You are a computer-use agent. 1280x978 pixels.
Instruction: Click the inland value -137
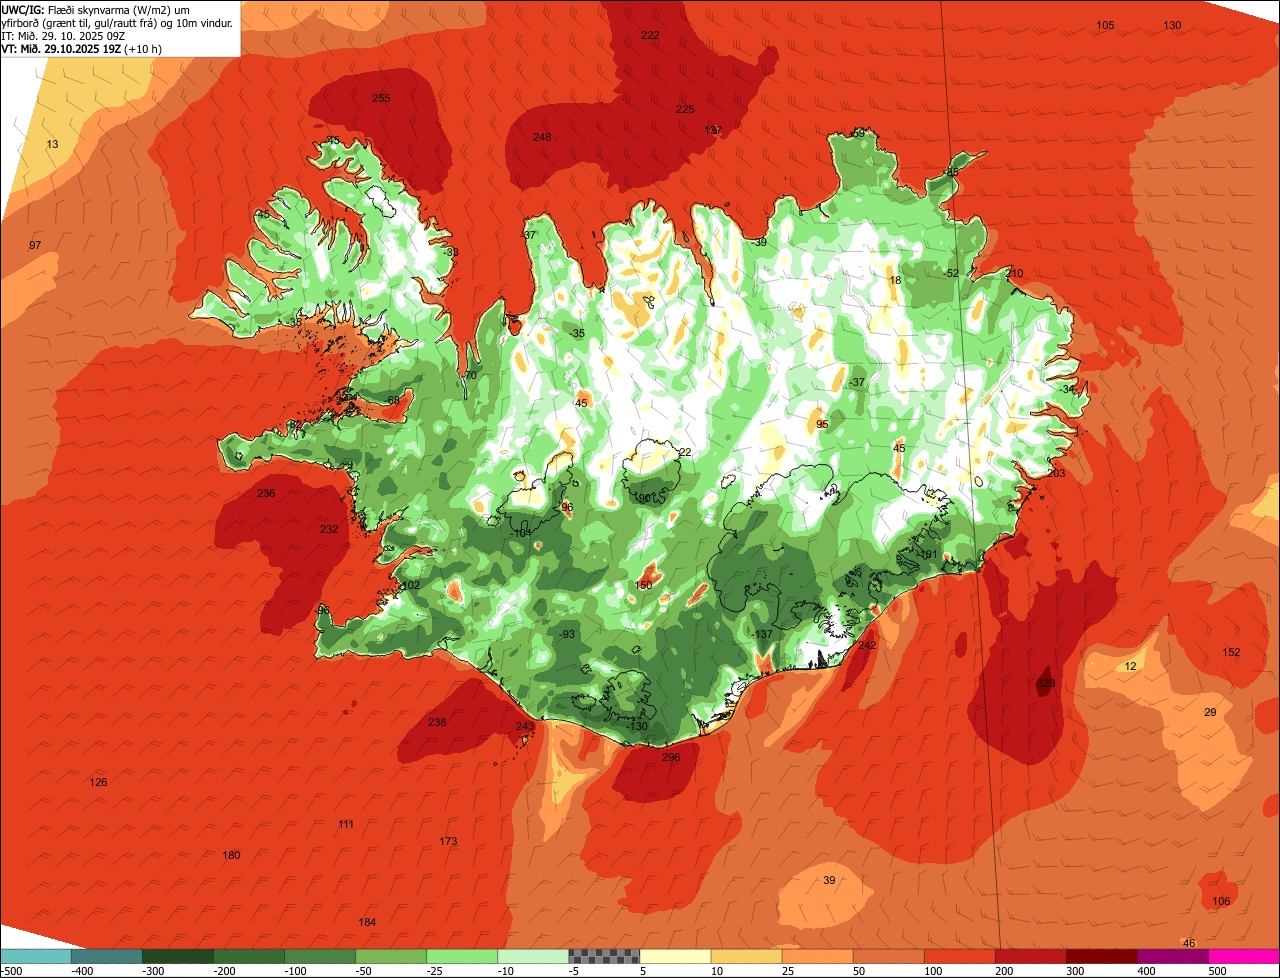tap(762, 635)
